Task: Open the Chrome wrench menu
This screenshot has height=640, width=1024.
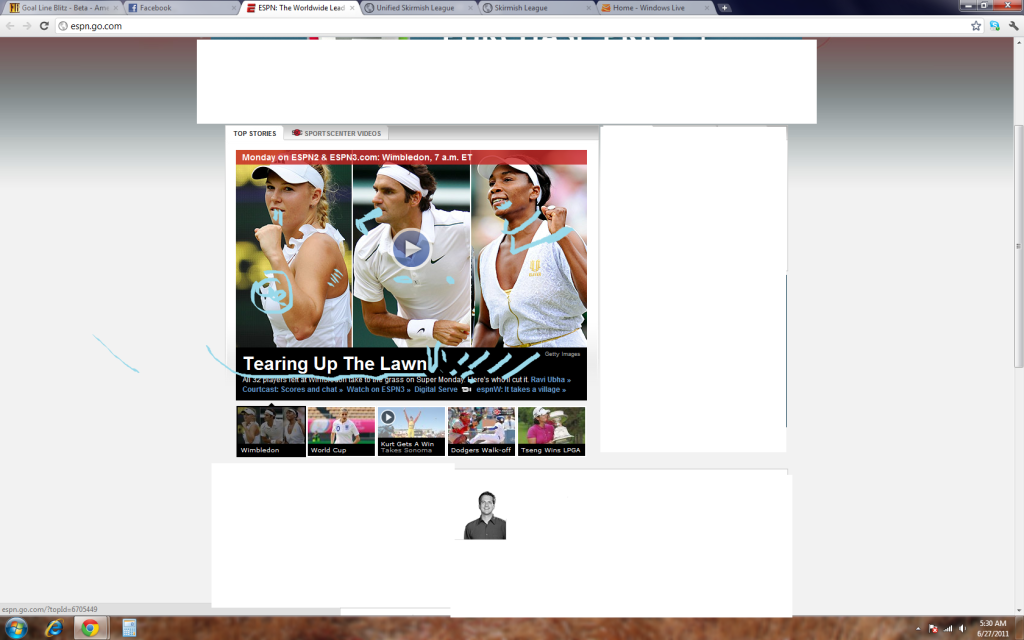Action: 1013,26
